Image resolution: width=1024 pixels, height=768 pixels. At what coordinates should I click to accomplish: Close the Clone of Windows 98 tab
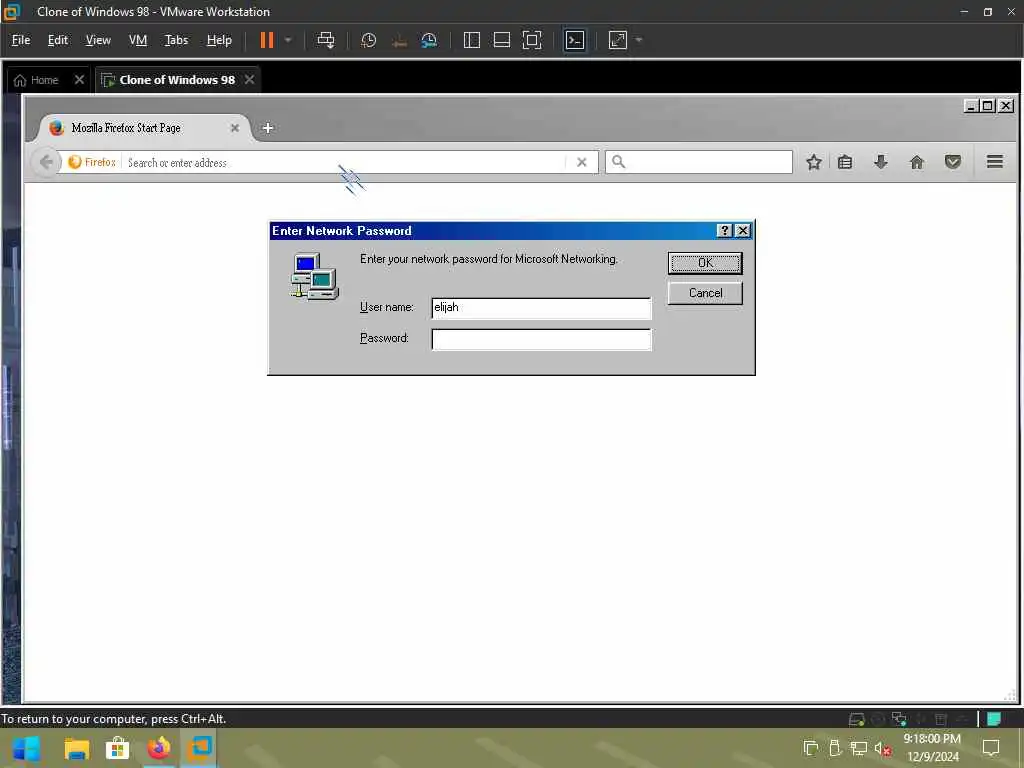tap(249, 80)
